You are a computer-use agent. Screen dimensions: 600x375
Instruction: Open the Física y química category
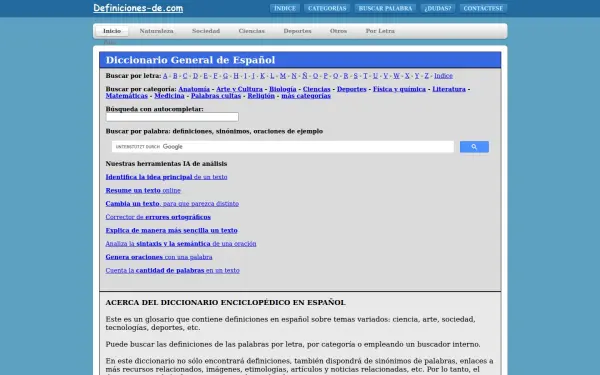coord(399,89)
